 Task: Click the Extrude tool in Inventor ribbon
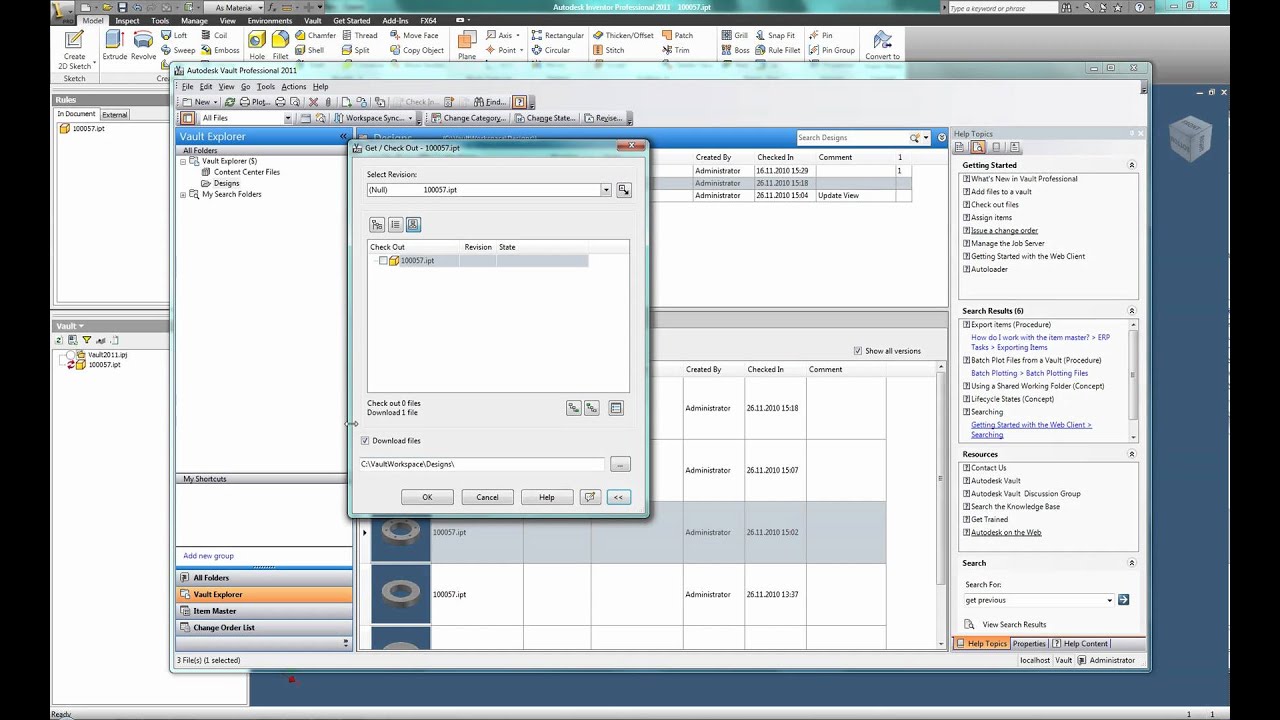(x=114, y=45)
